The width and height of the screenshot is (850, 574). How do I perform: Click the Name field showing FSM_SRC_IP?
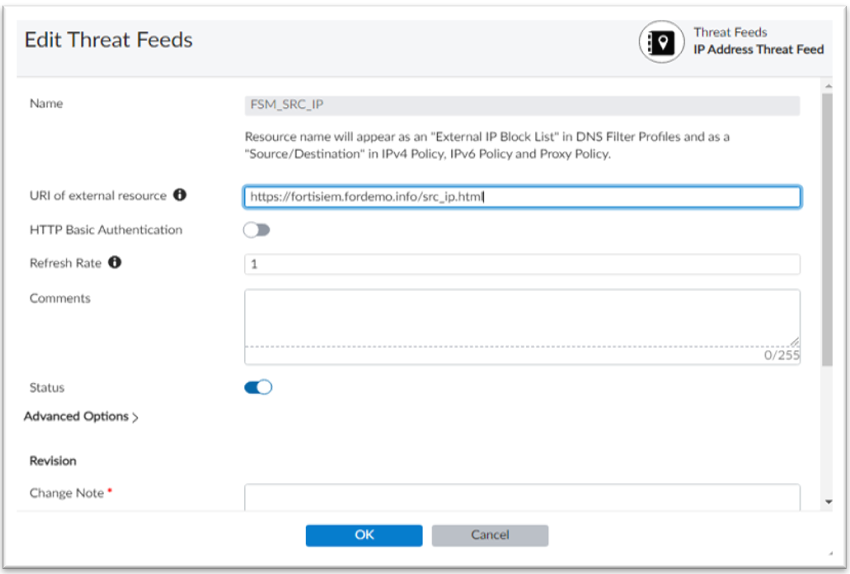(x=522, y=104)
